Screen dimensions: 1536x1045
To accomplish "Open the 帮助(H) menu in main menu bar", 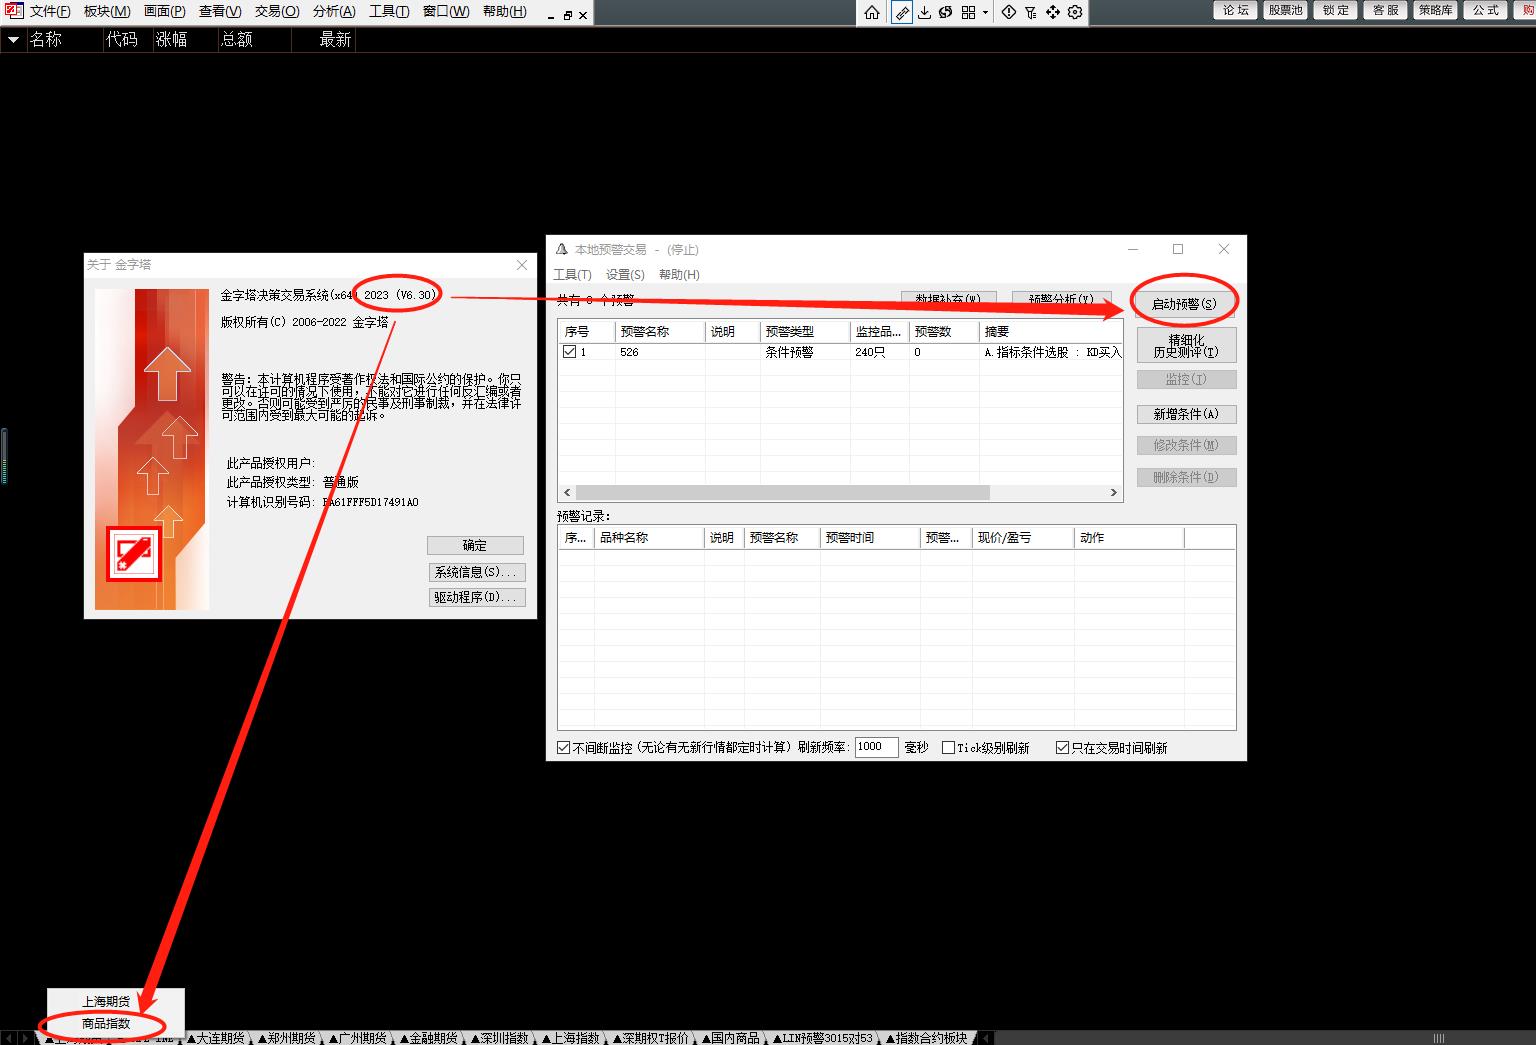I will [504, 11].
